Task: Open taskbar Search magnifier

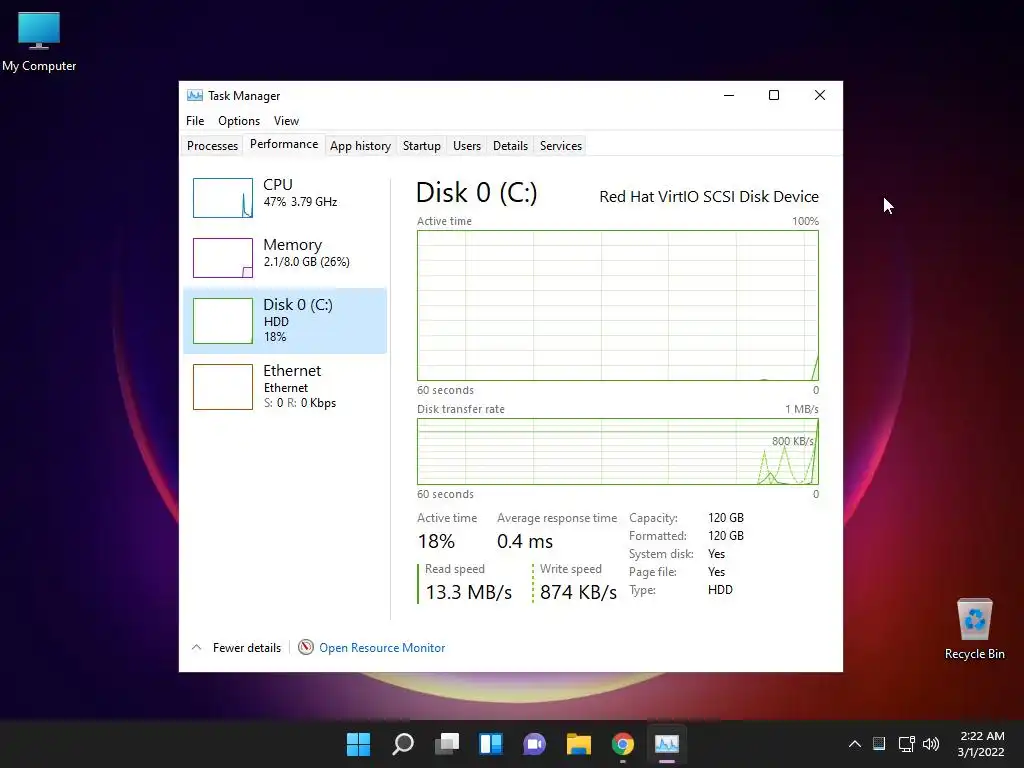Action: coord(403,744)
